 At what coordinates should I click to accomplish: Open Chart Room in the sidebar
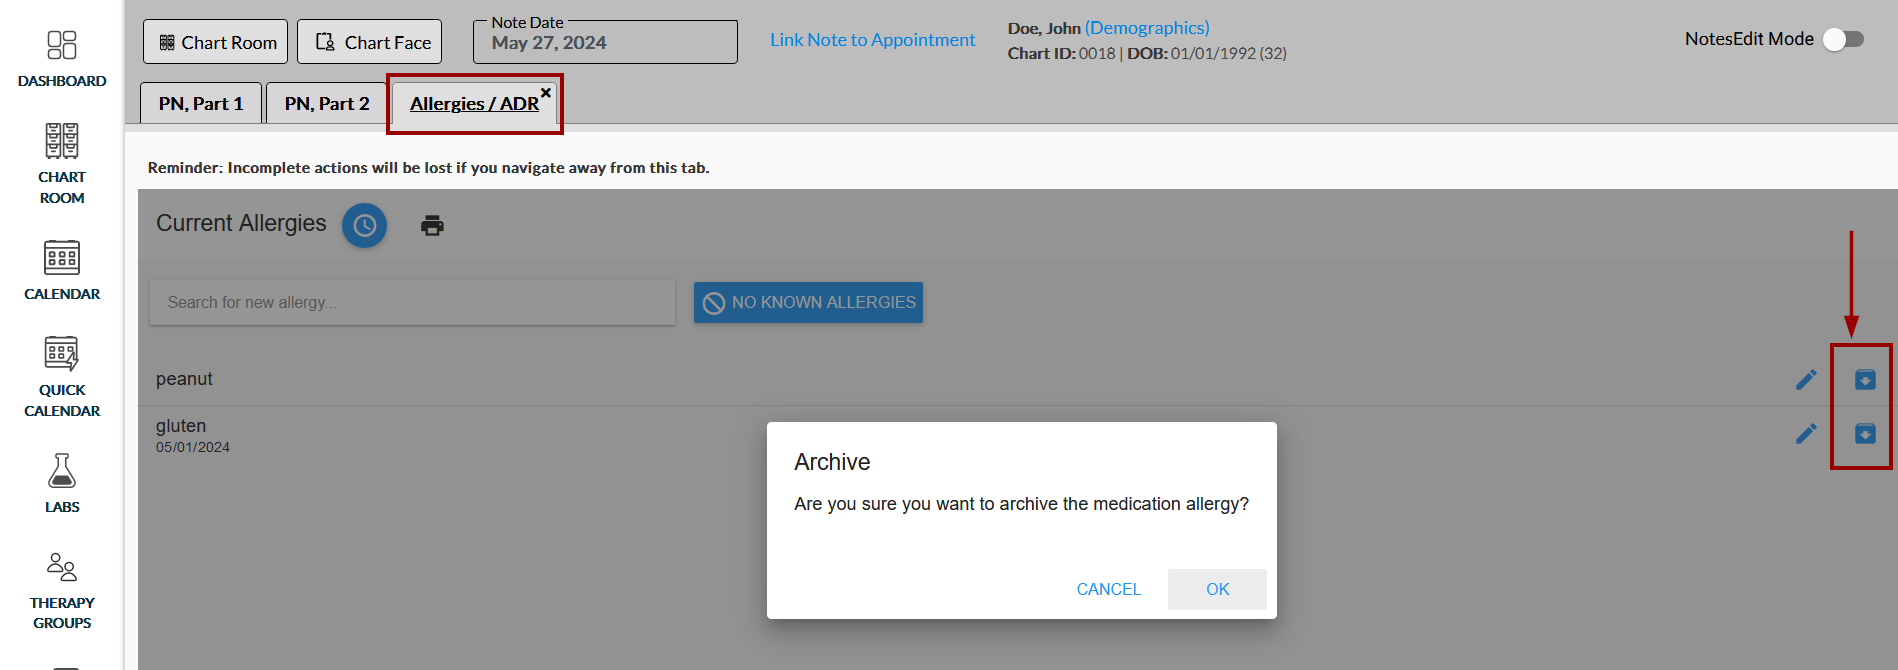[62, 163]
